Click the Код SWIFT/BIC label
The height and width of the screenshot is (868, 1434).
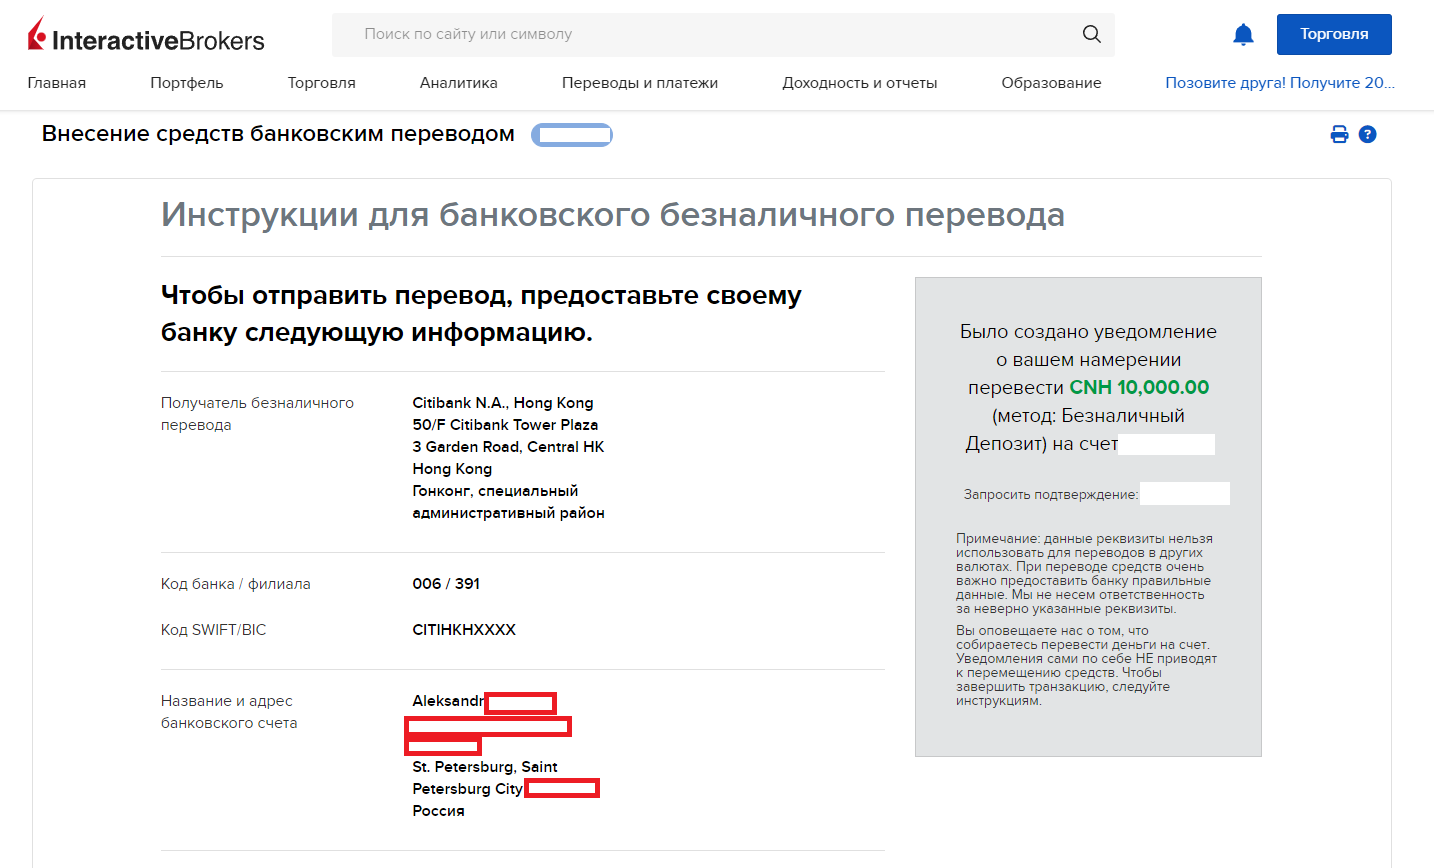(x=214, y=630)
